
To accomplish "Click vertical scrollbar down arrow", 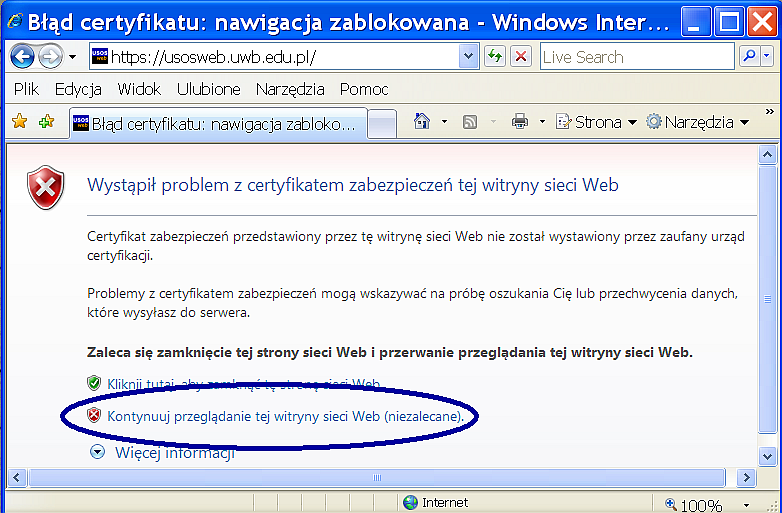I will [767, 456].
